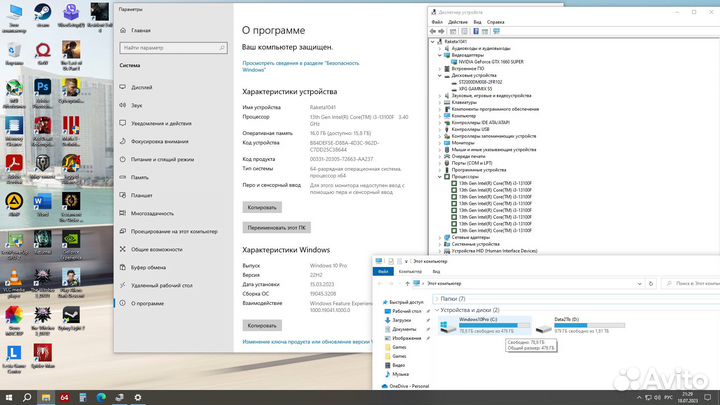Open the Компьютер ribbon tab in File Explorer
The image size is (720, 405).
[x=410, y=271]
